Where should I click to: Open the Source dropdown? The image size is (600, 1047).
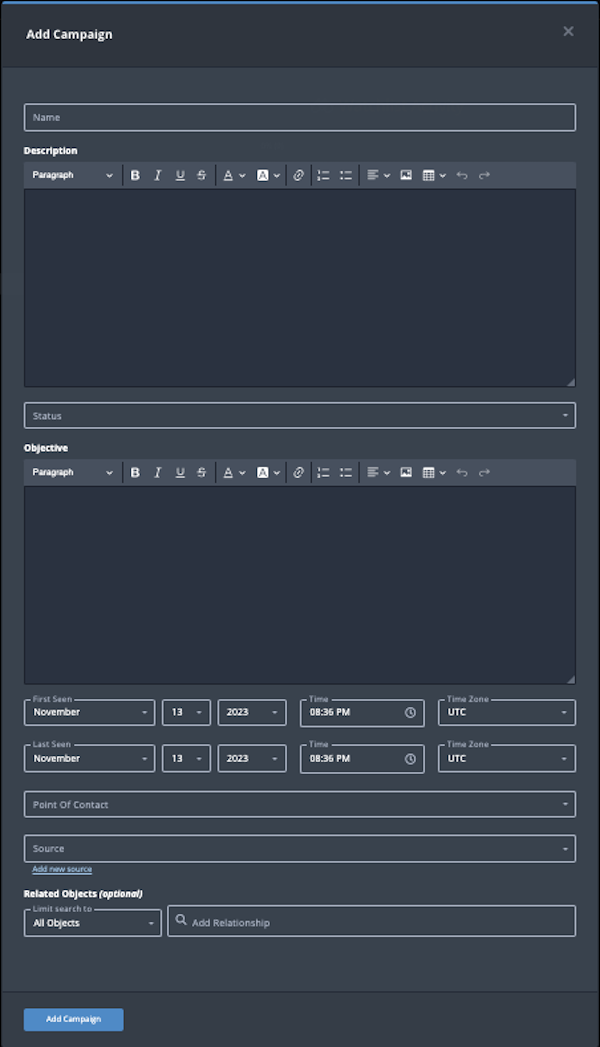(300, 849)
